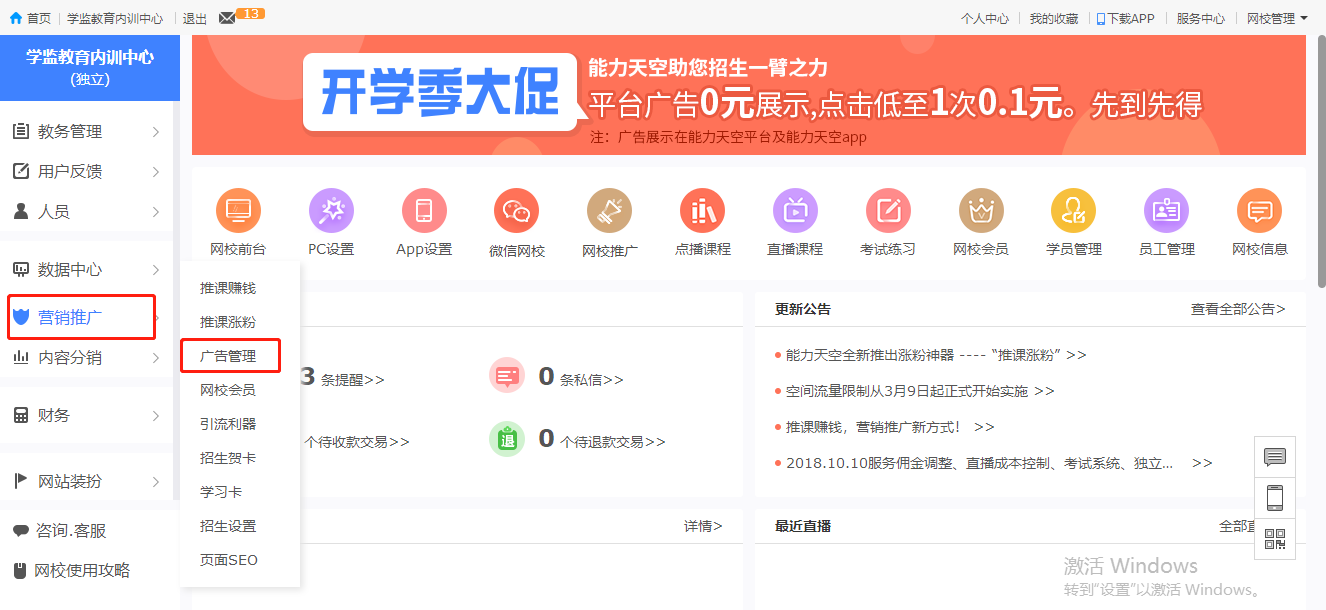The image size is (1326, 610).
Task: Open the 网校管理 dropdown in top bar
Action: coord(1277,18)
